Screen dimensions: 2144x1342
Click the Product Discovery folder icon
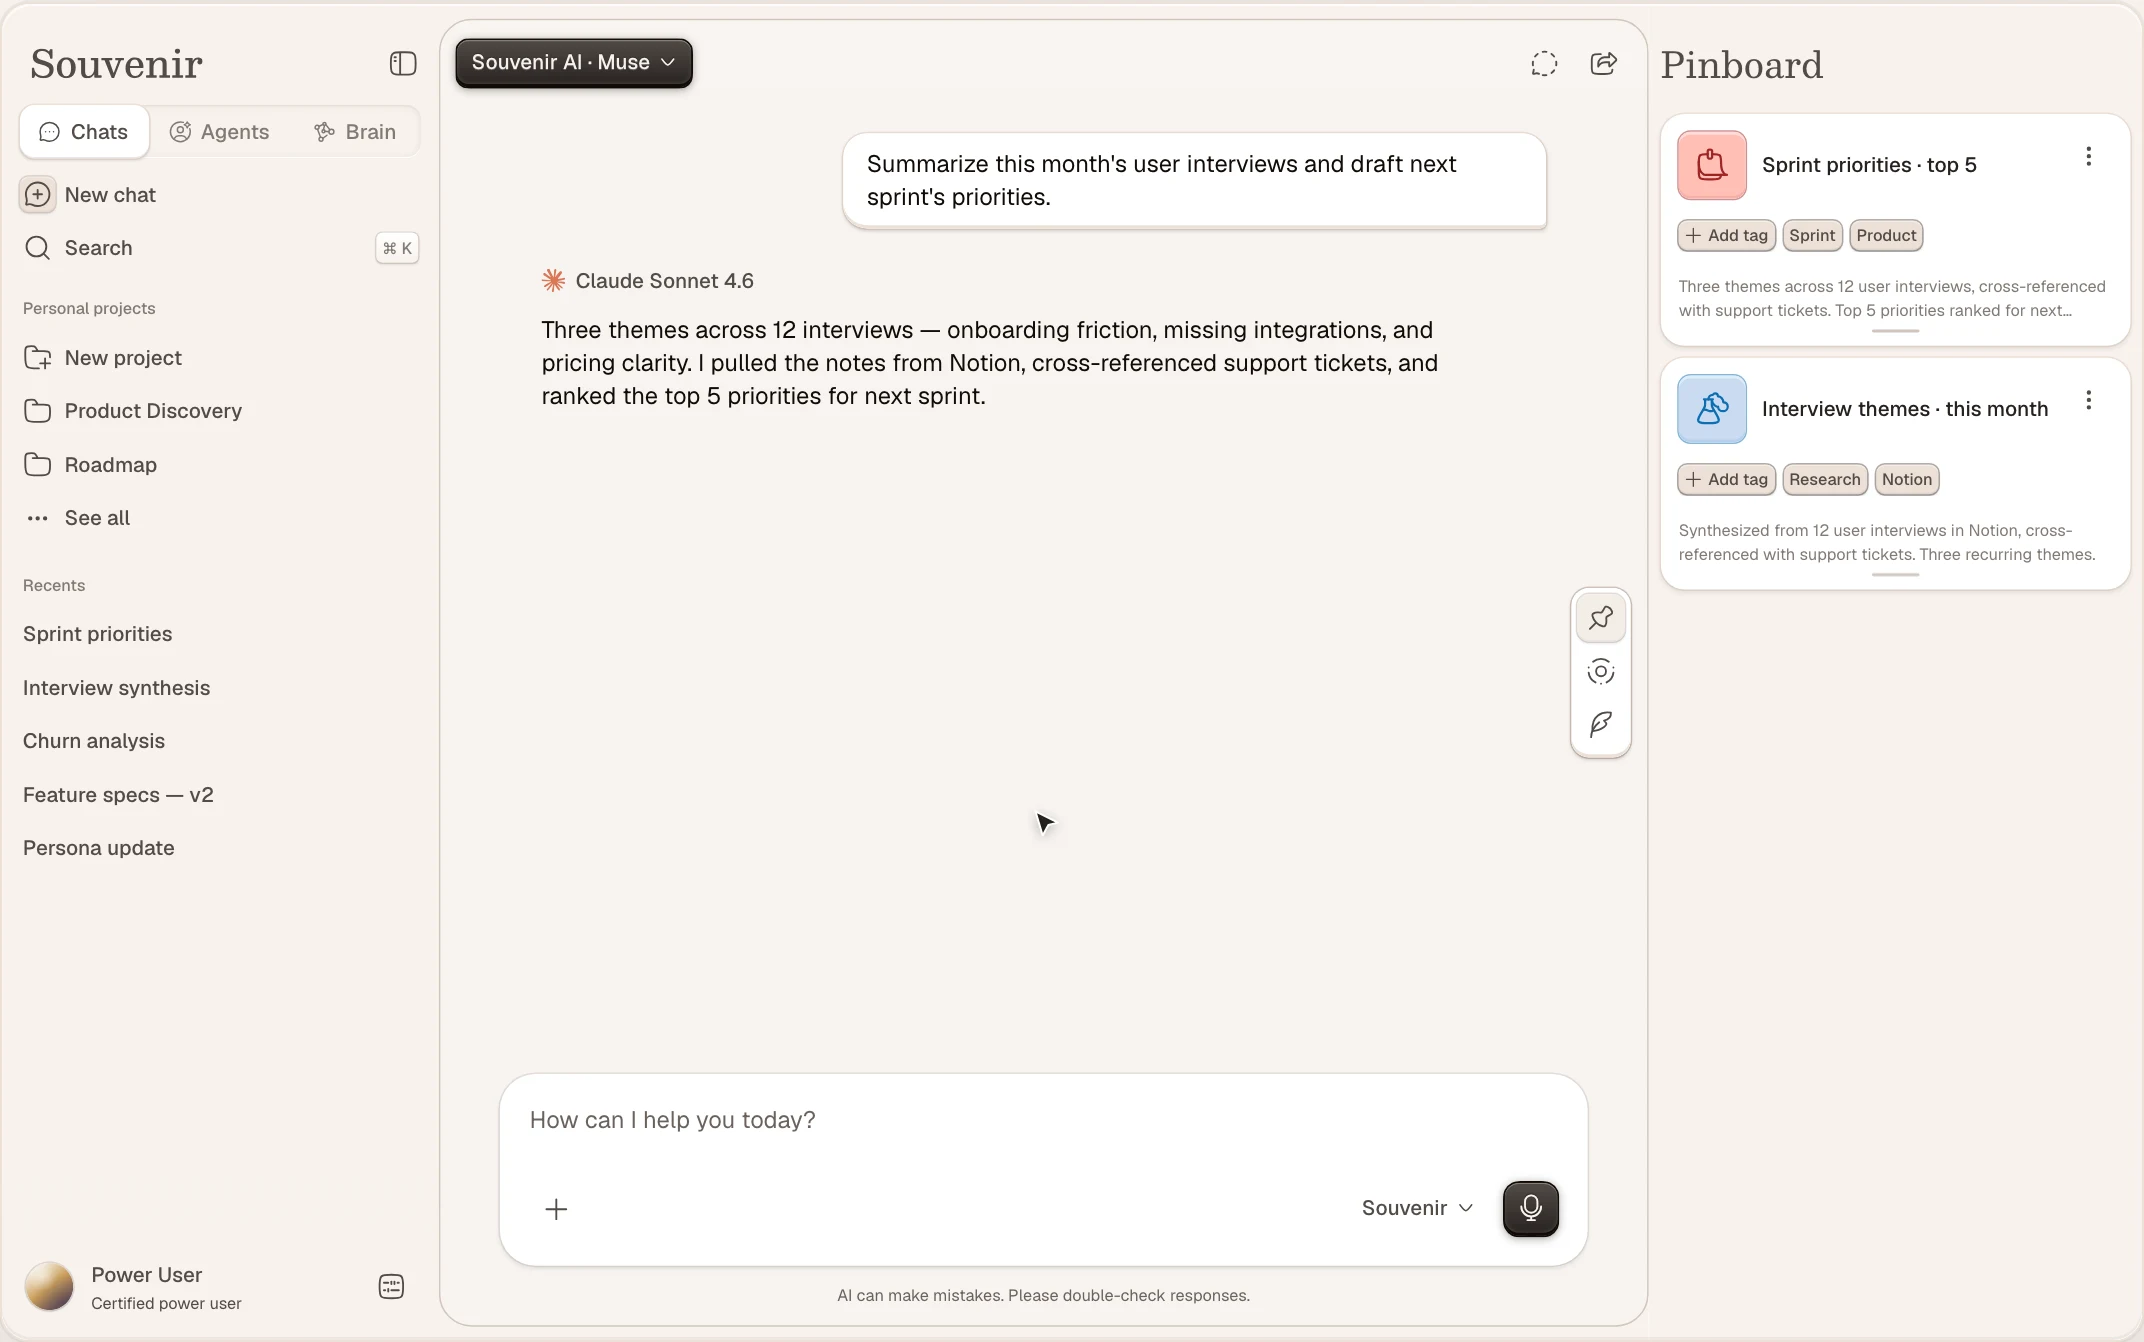[x=38, y=411]
